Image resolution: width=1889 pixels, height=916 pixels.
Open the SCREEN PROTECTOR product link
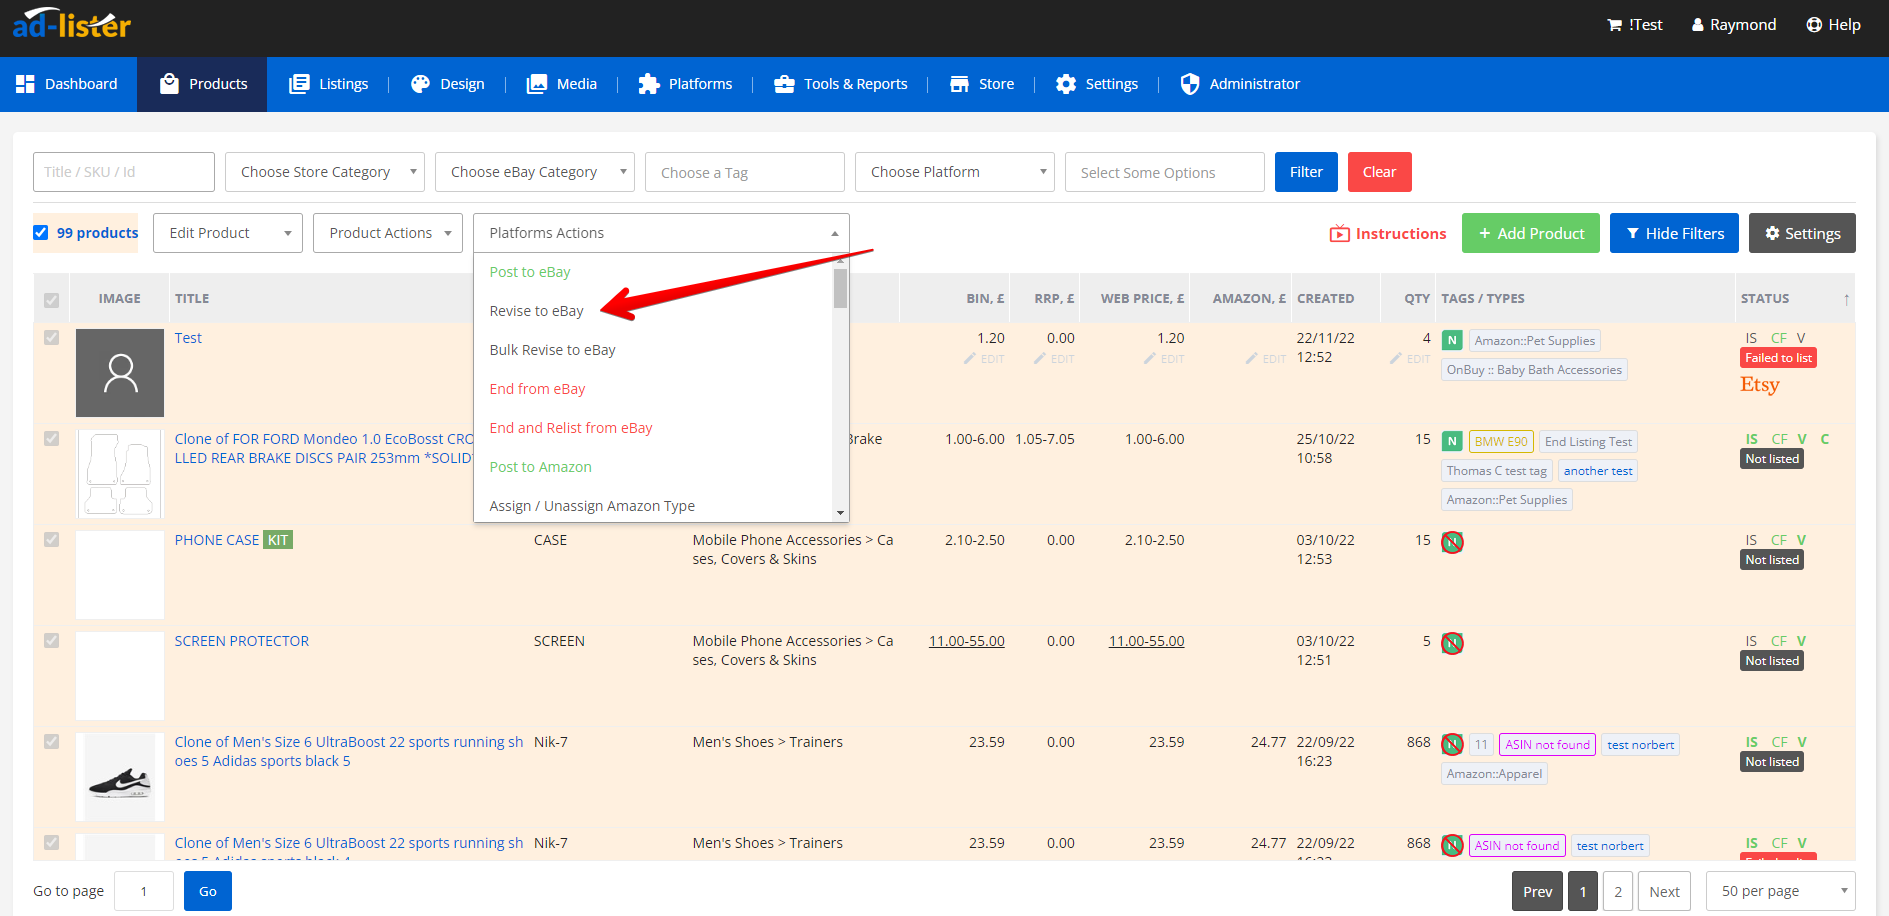coord(242,641)
